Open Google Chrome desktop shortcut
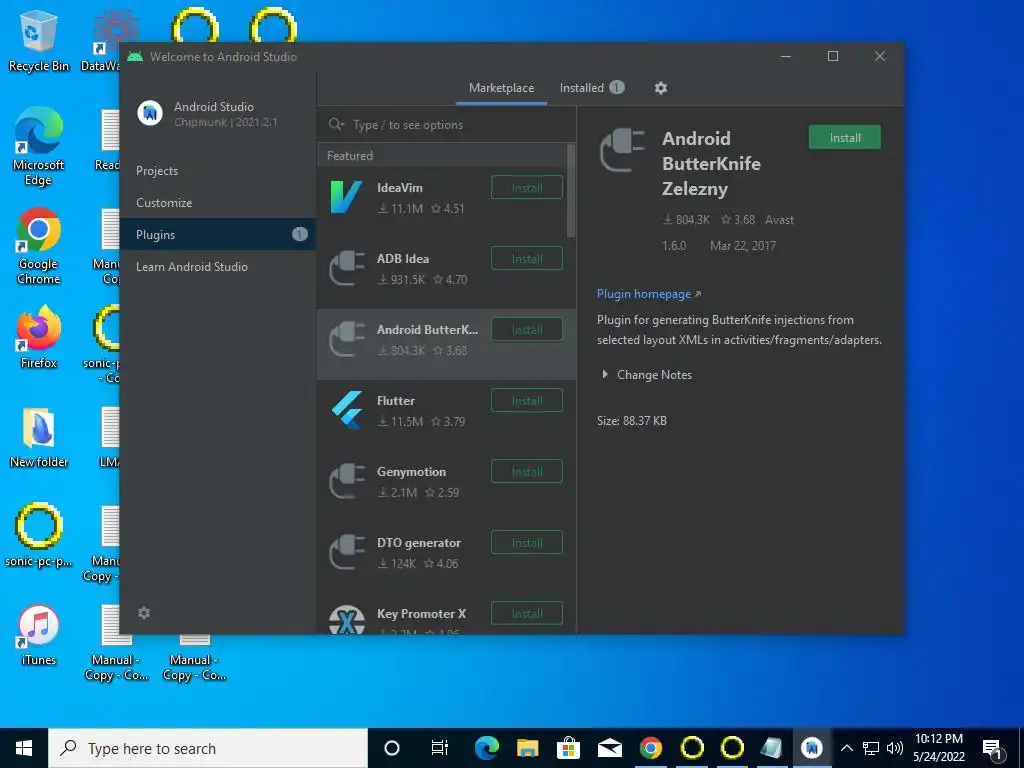The width and height of the screenshot is (1024, 768). [x=39, y=246]
